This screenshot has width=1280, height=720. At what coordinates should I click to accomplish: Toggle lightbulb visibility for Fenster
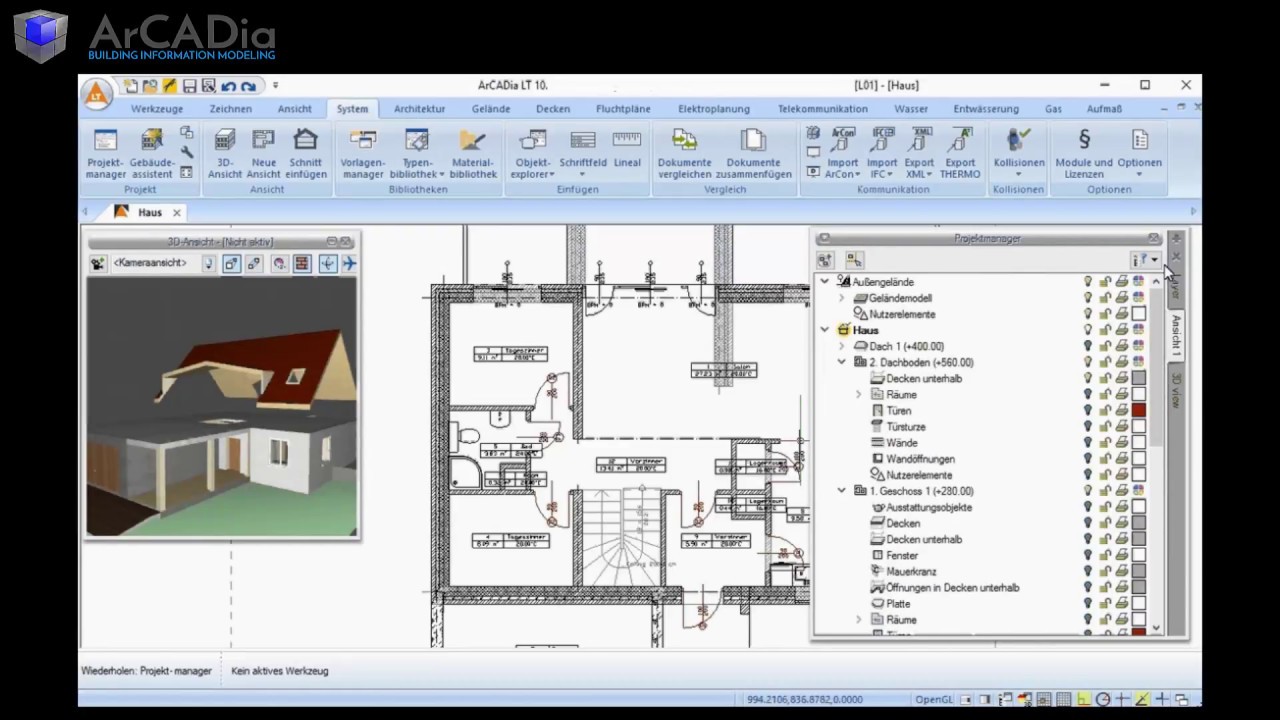[1088, 555]
